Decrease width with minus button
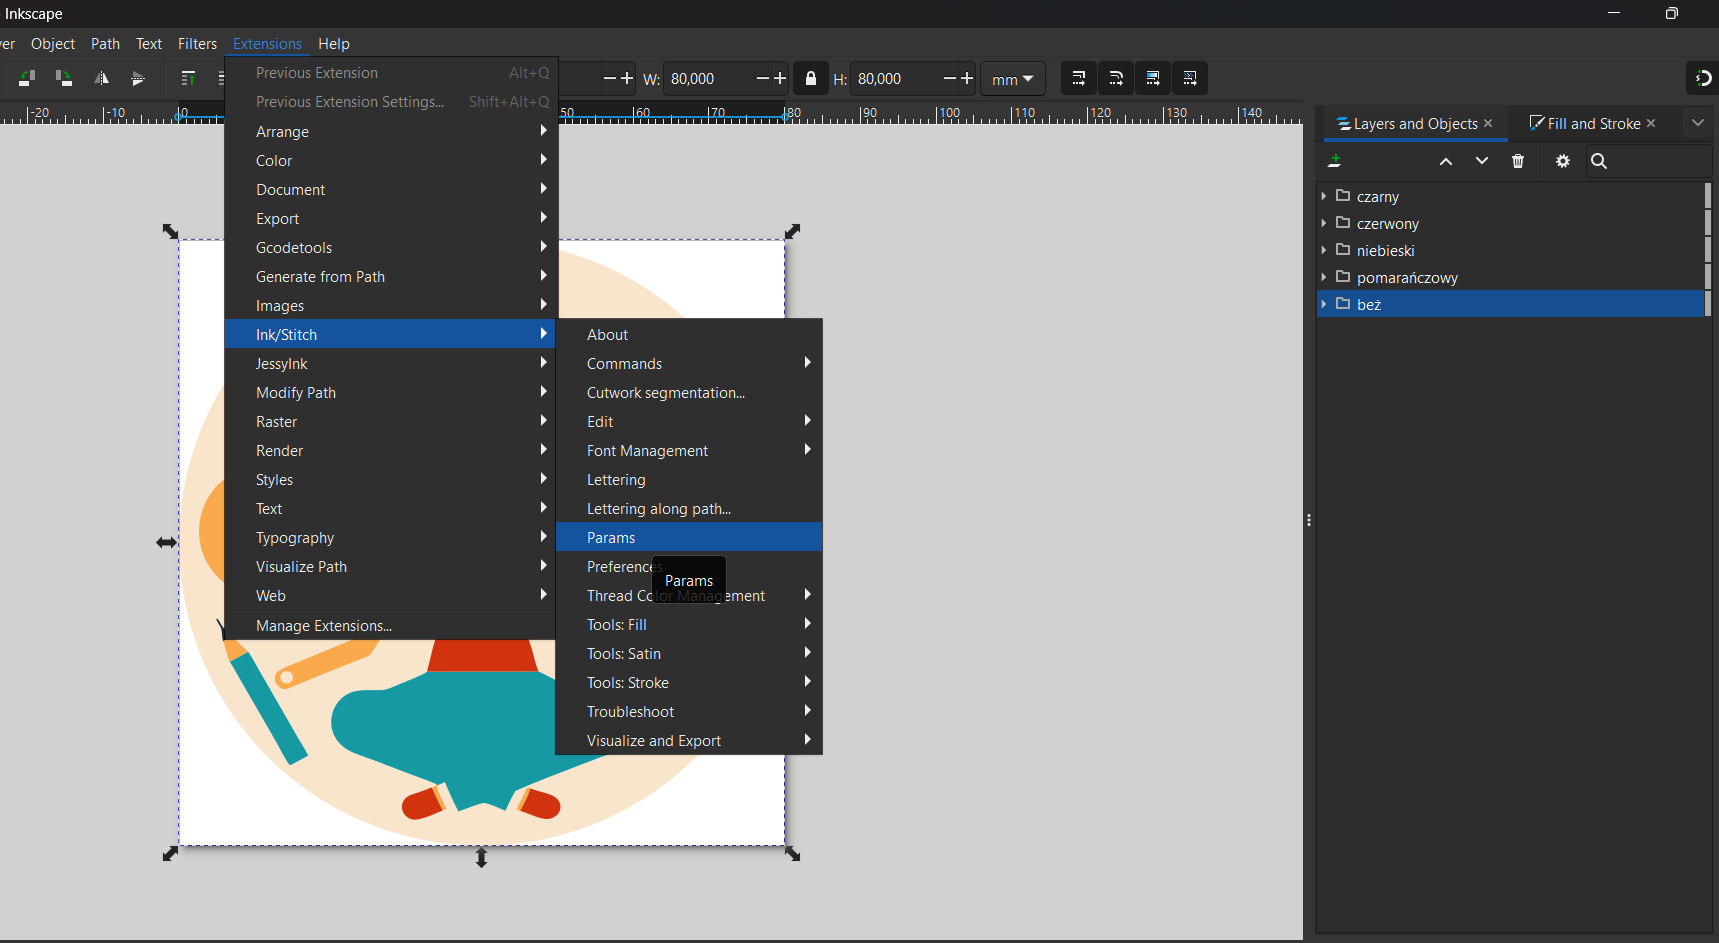This screenshot has width=1719, height=943. coord(763,78)
